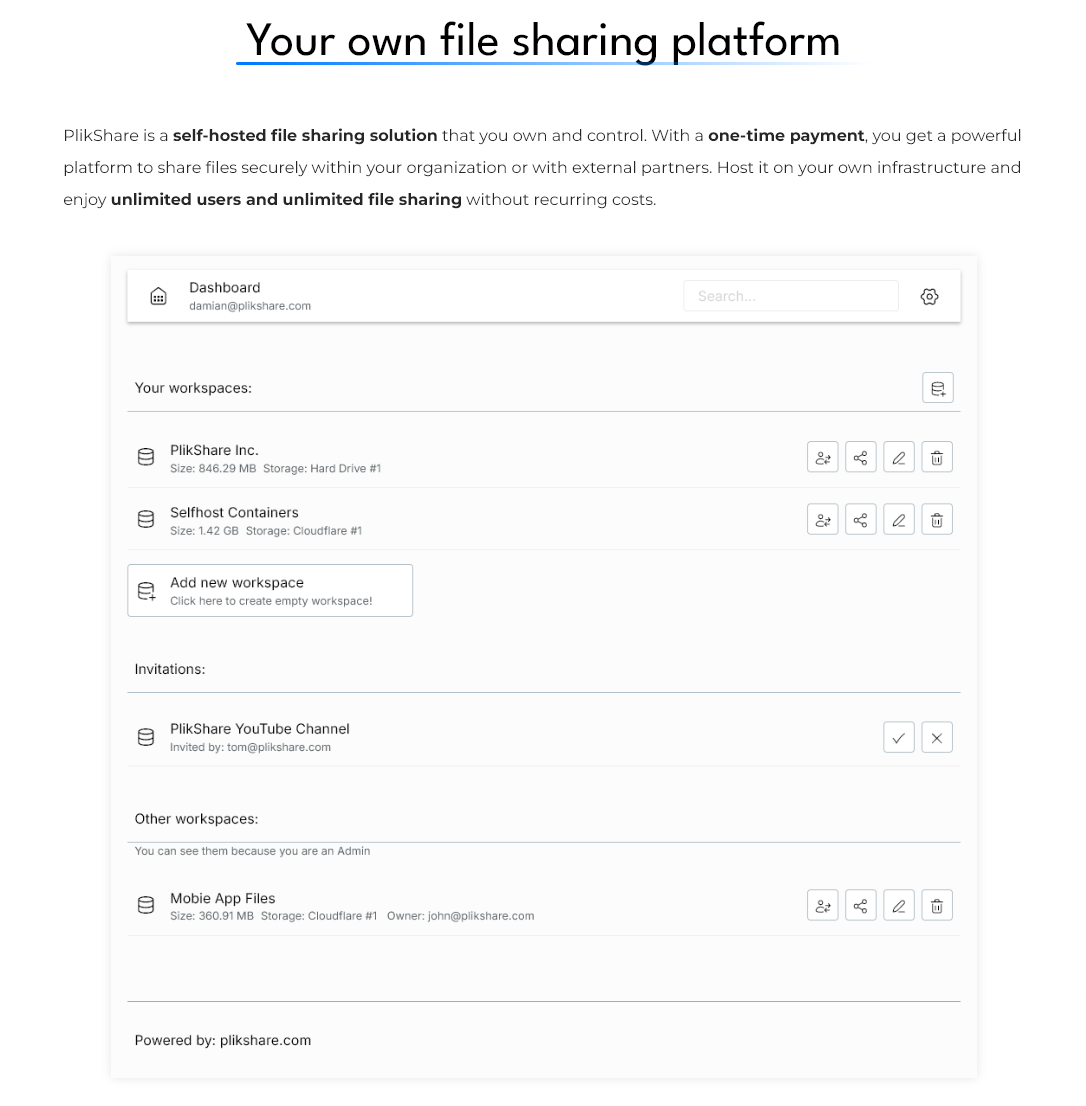Click the Powered by: plikshare.com footer link
Screen dimensions: 1086x1106
tap(223, 1040)
